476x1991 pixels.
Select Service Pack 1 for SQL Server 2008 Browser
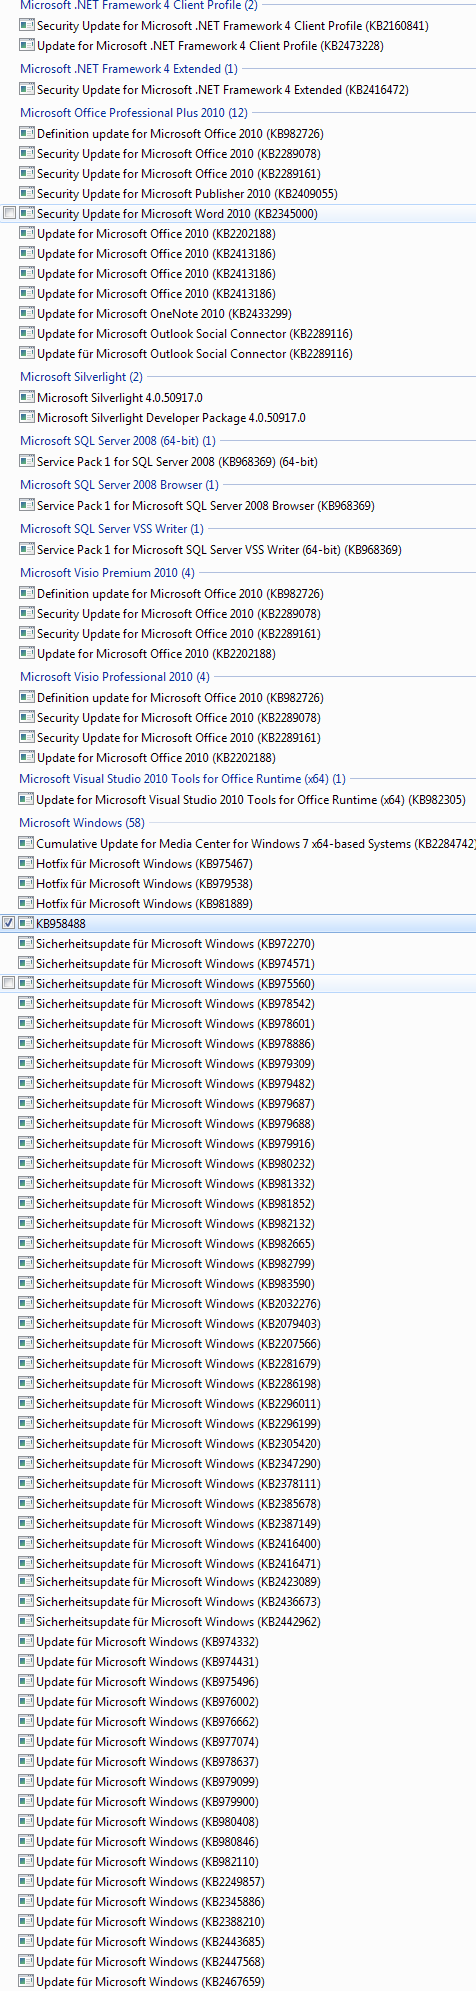click(x=206, y=506)
